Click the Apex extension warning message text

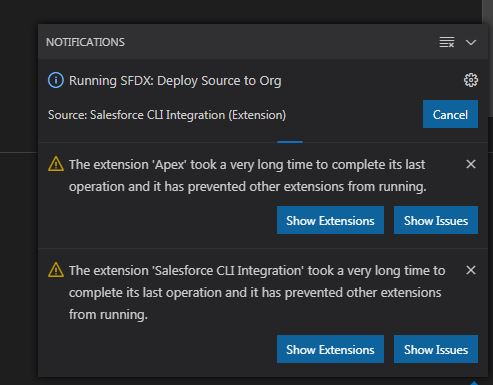(247, 176)
